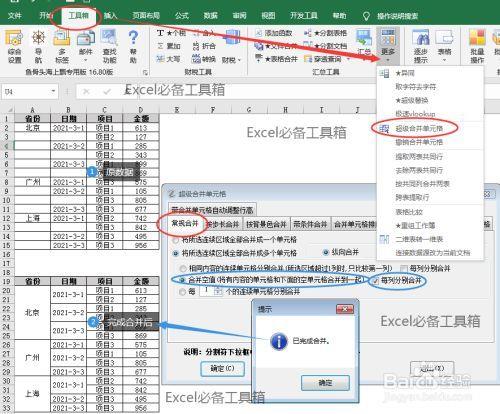Select cell A12 containing 上海
500x414 pixels.
click(x=32, y=218)
